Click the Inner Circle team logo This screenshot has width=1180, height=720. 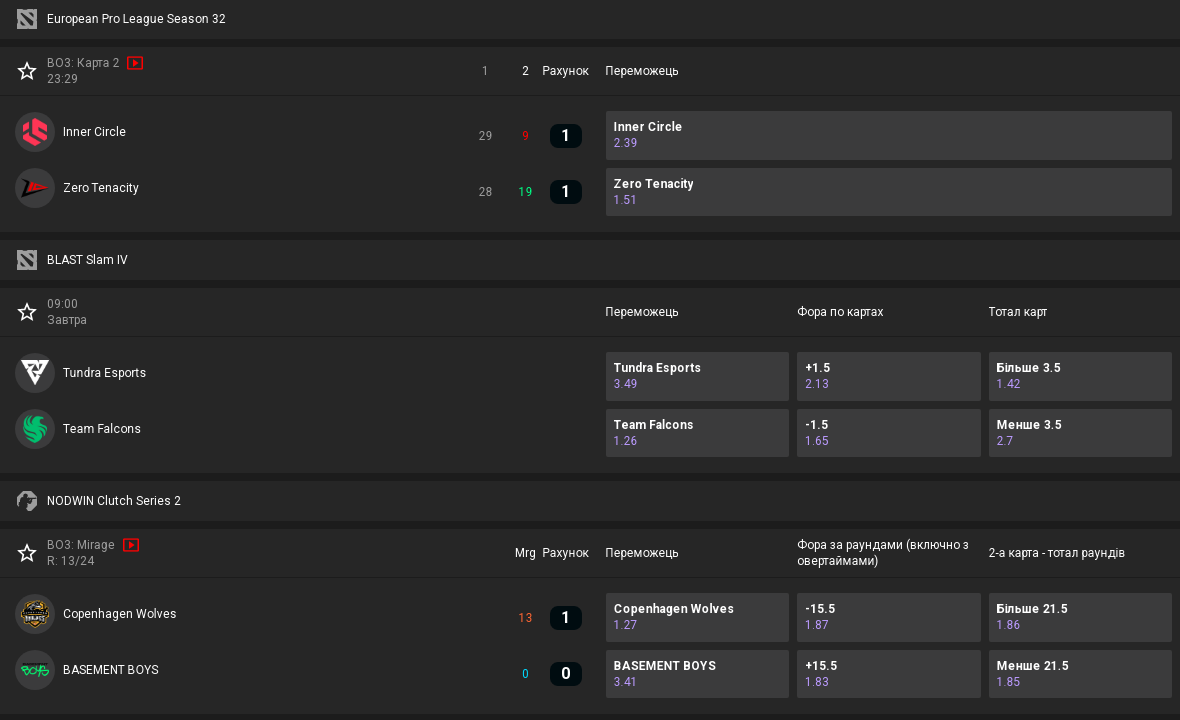(x=35, y=132)
